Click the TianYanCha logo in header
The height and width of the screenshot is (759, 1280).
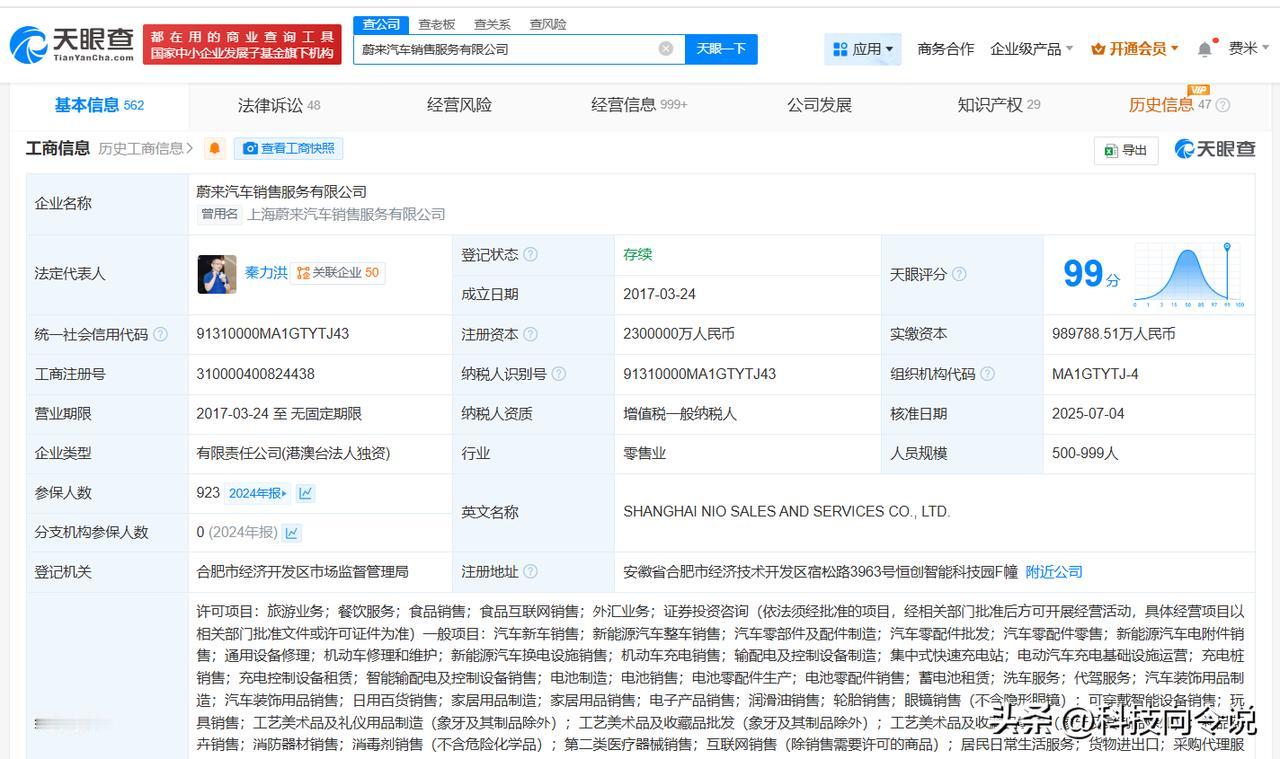71,44
